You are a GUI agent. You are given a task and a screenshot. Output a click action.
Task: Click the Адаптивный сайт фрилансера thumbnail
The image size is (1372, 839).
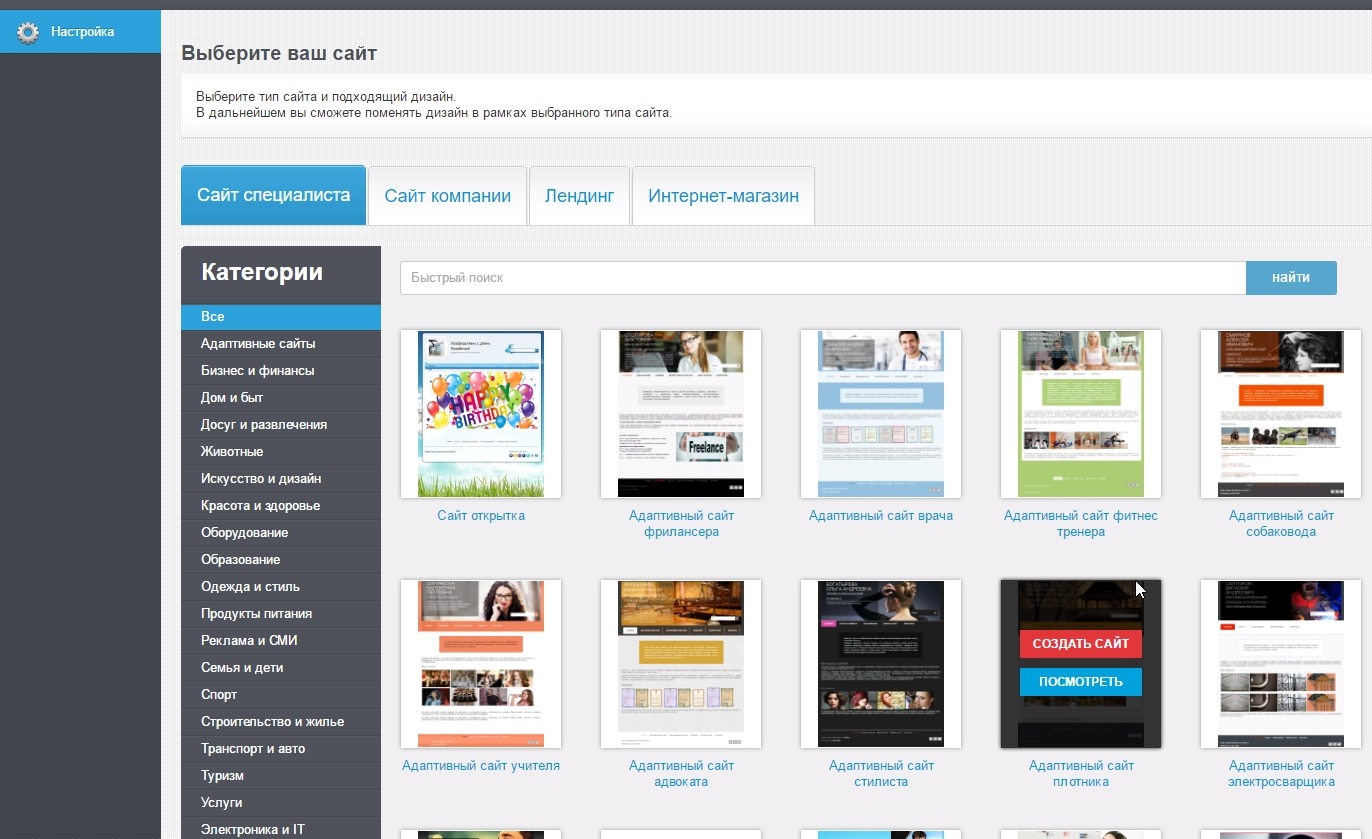[680, 413]
